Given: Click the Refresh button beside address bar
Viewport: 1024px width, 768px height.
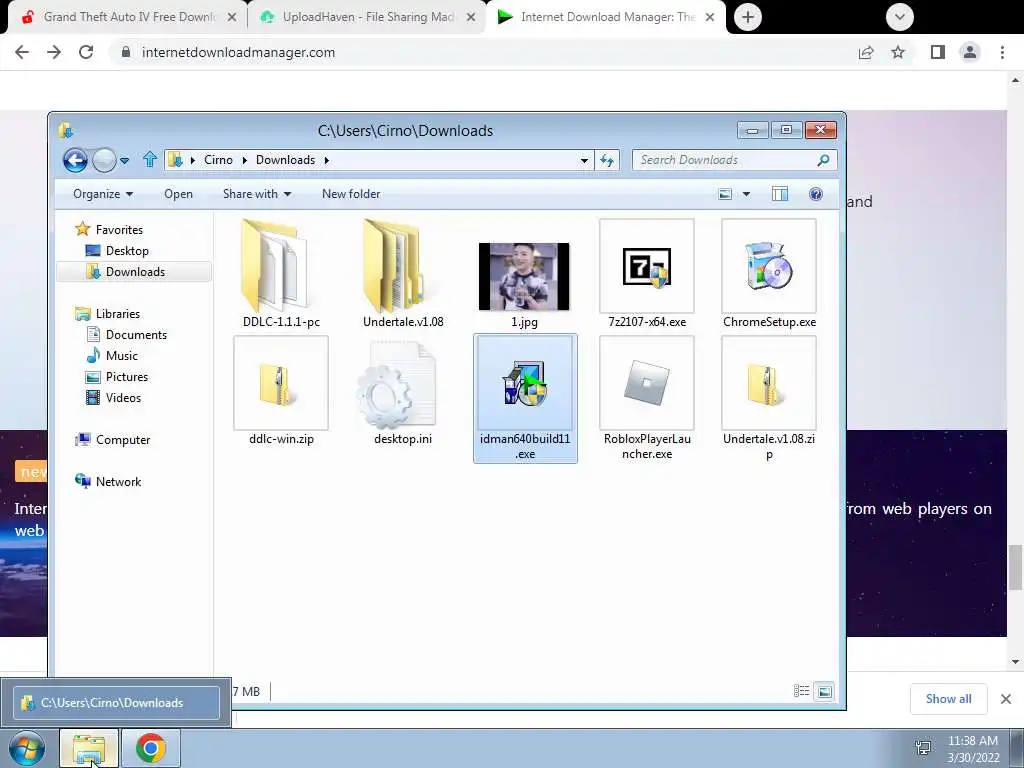Looking at the screenshot, I should pos(607,160).
